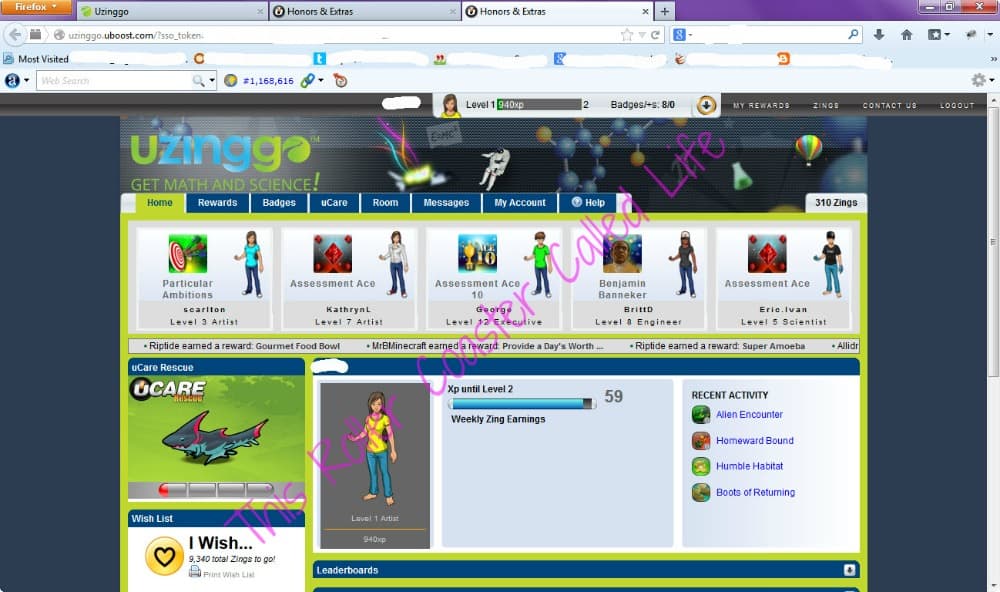
Task: Switch to the uCare tab
Action: (334, 203)
